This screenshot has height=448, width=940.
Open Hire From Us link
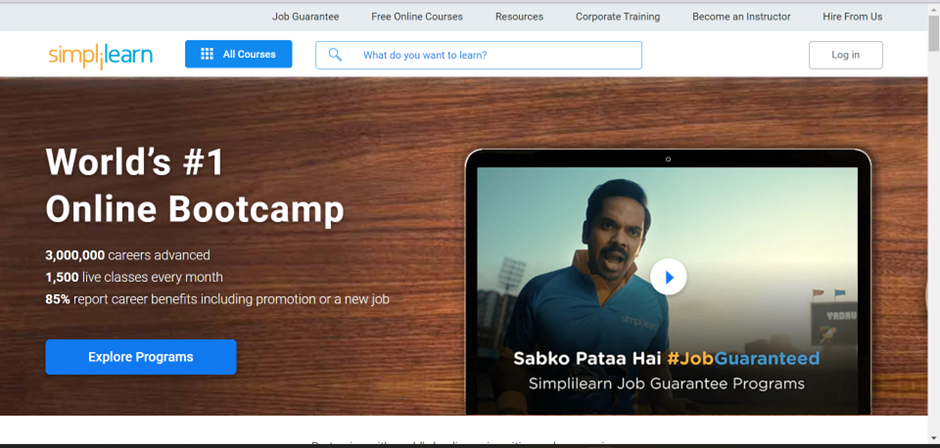[x=852, y=17]
